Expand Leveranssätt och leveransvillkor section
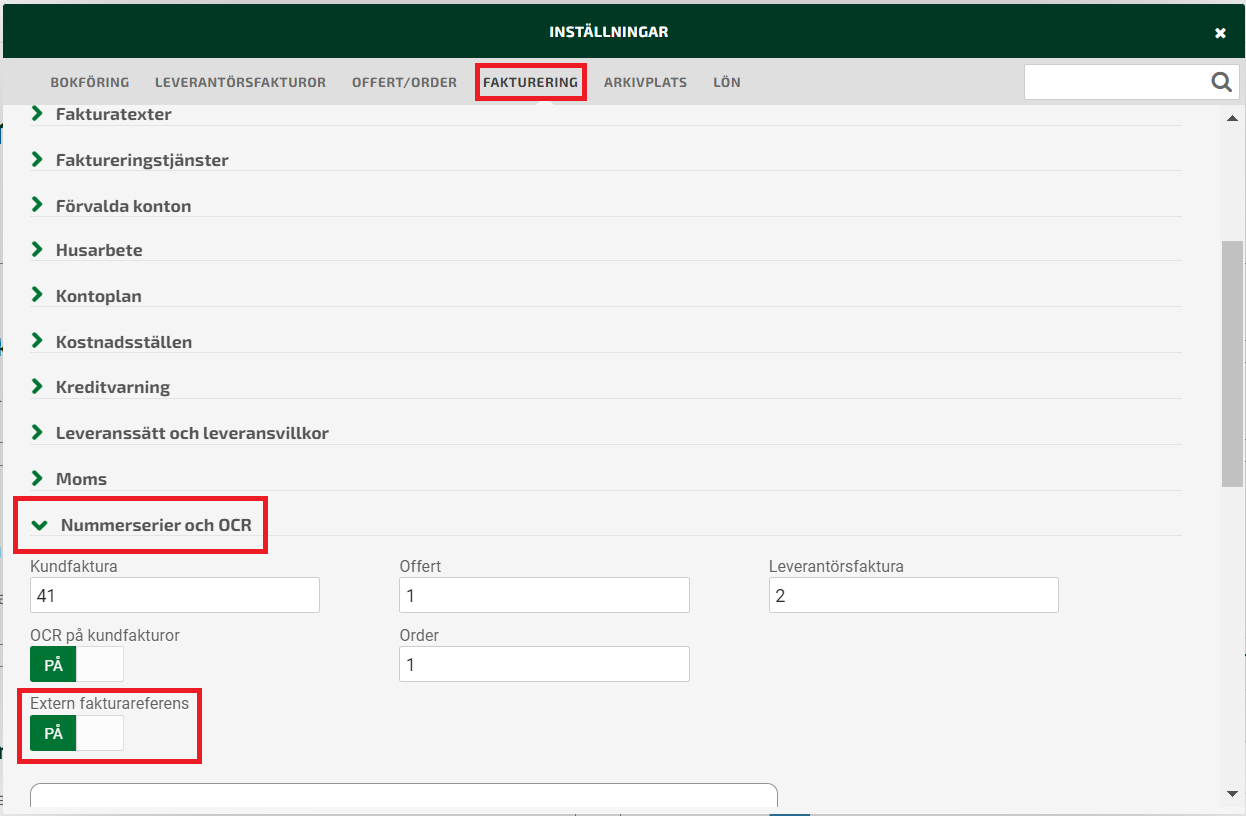This screenshot has width=1246, height=816. point(38,433)
